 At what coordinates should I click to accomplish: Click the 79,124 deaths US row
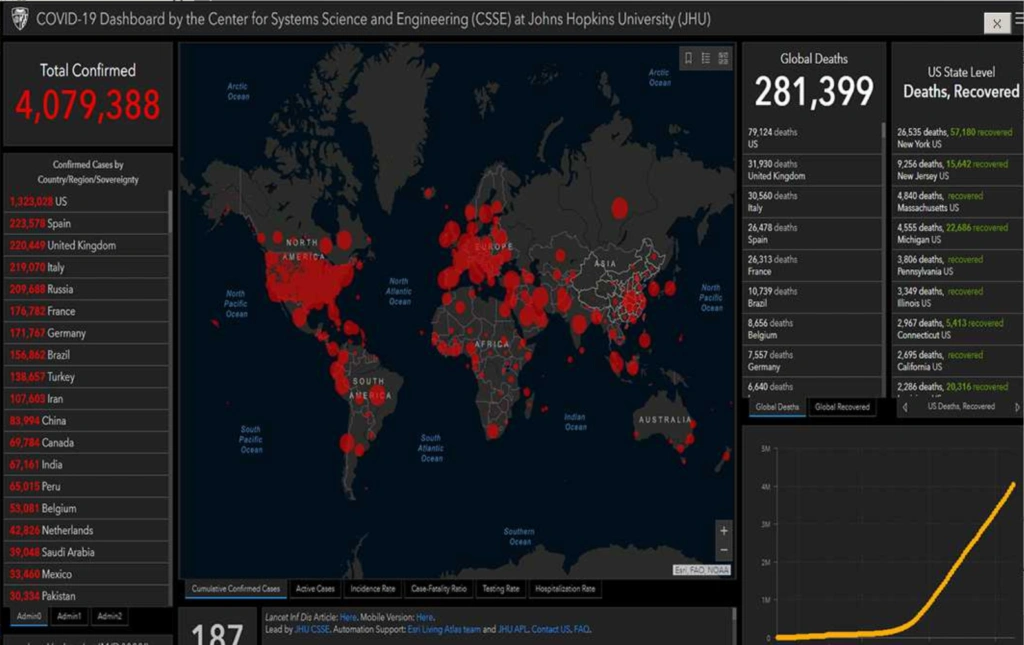pos(812,138)
